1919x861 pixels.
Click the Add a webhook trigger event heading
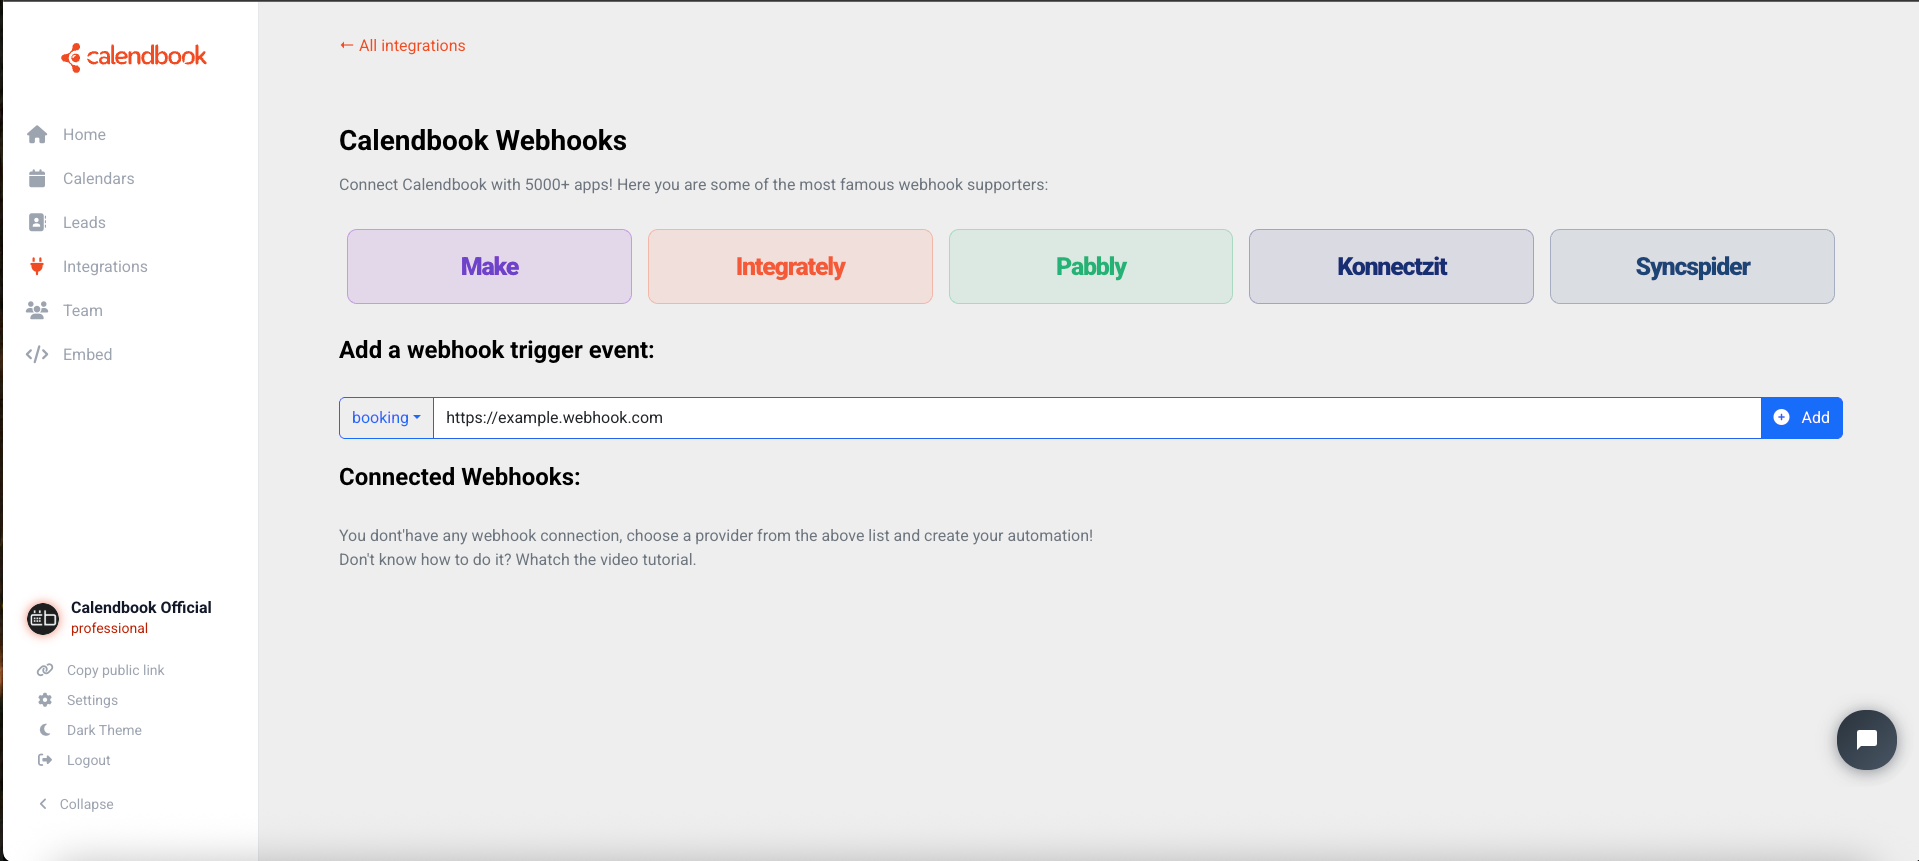497,350
